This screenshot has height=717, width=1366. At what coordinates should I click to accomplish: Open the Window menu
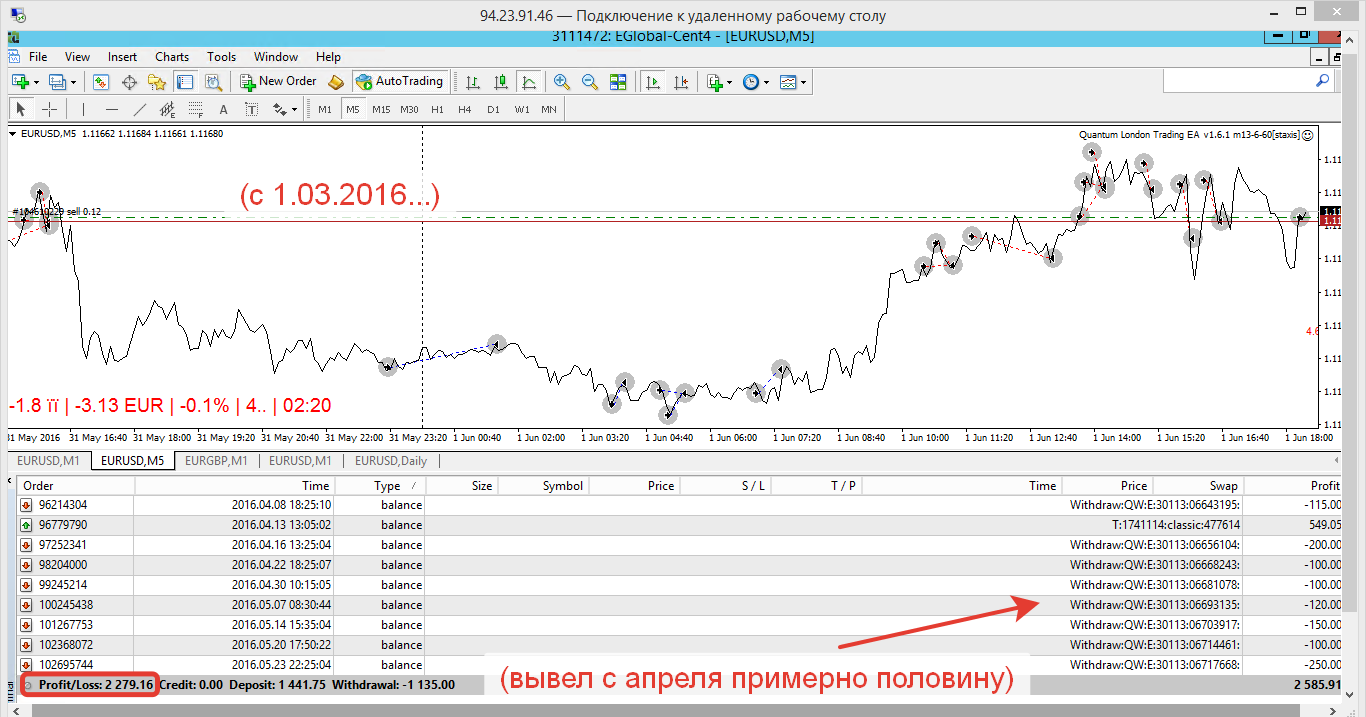[x=276, y=57]
